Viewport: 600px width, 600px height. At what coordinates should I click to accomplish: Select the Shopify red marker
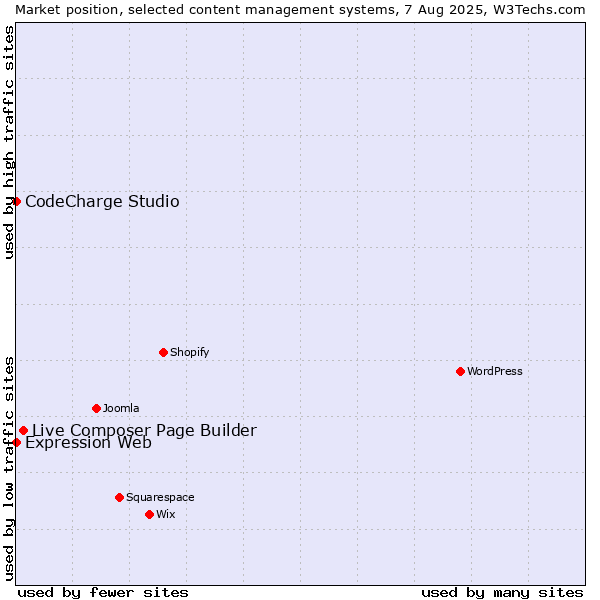pyautogui.click(x=163, y=352)
